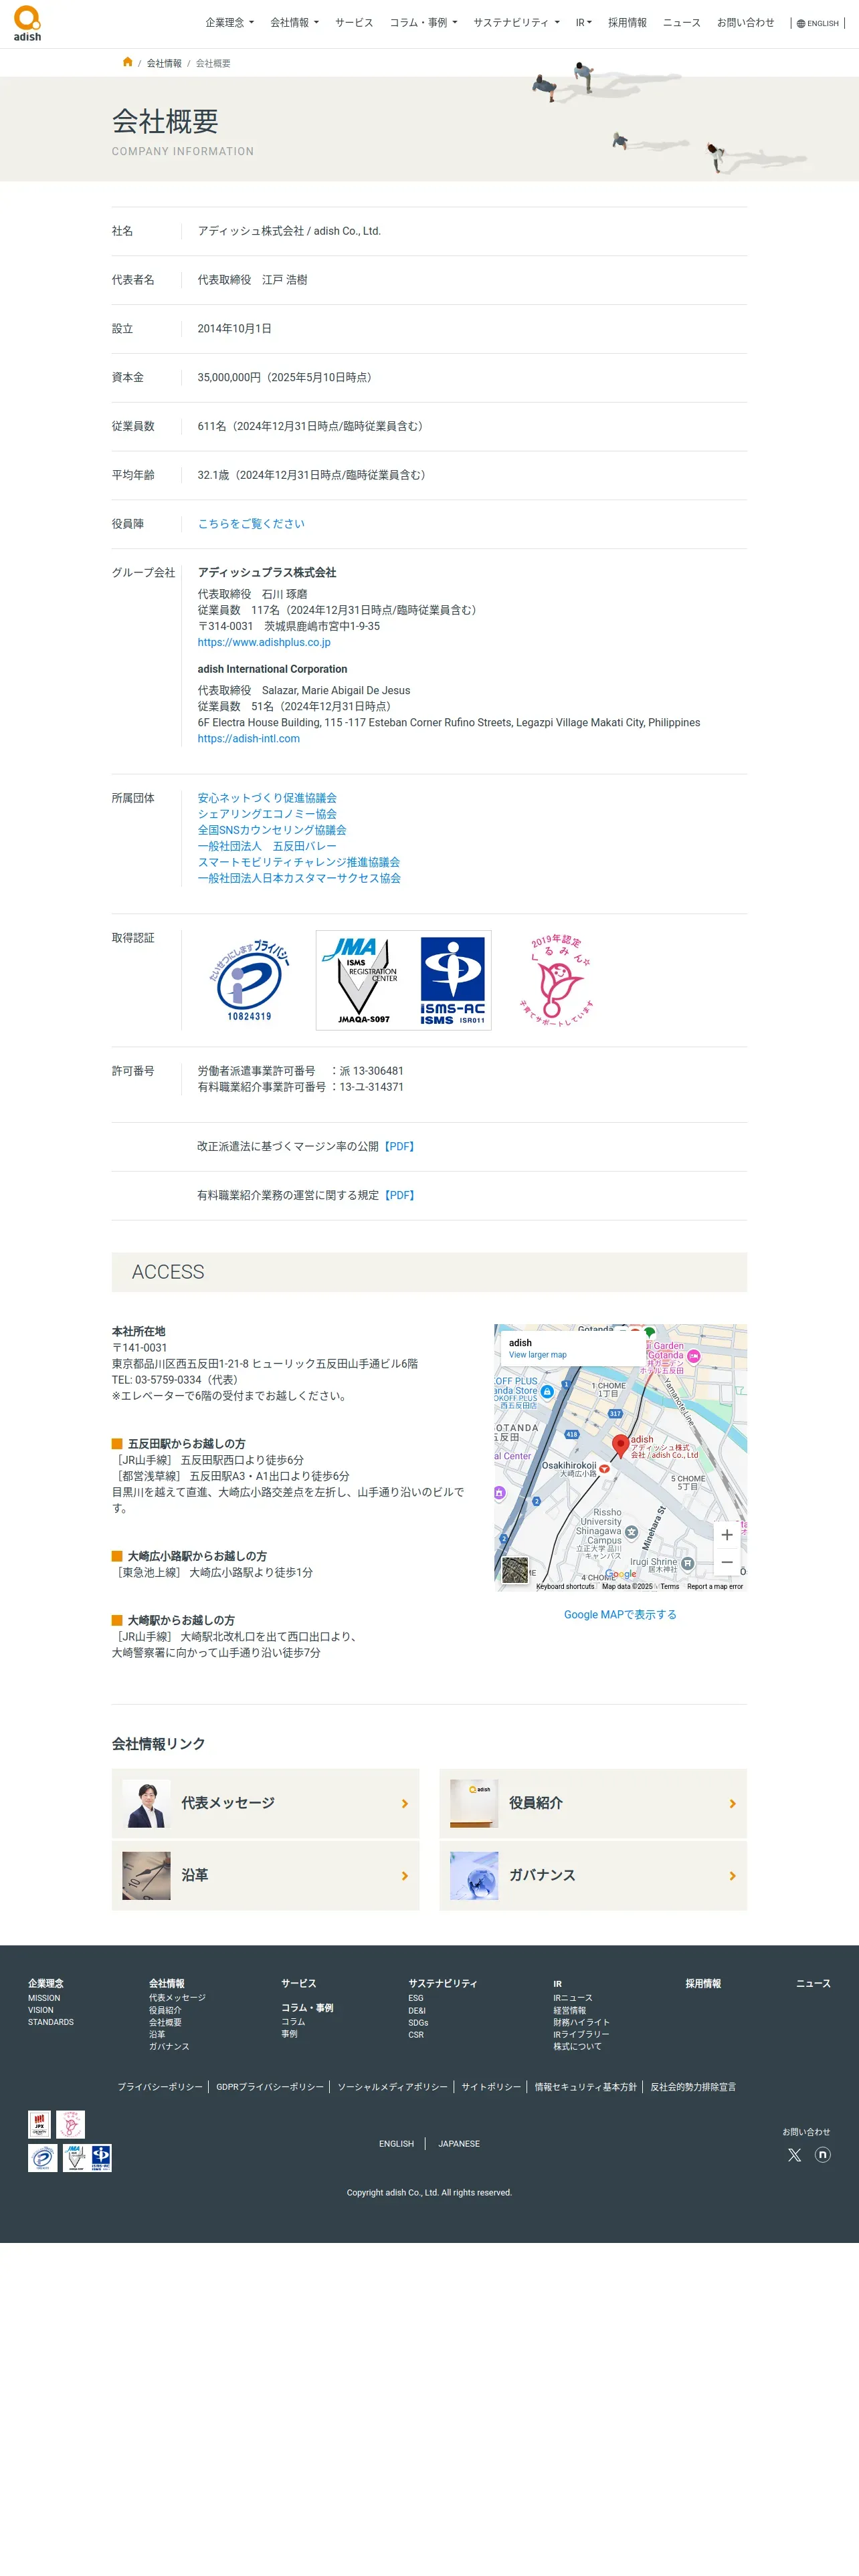Switch map to satellite imagery thumbnail
Image resolution: width=859 pixels, height=2576 pixels.
[514, 1570]
